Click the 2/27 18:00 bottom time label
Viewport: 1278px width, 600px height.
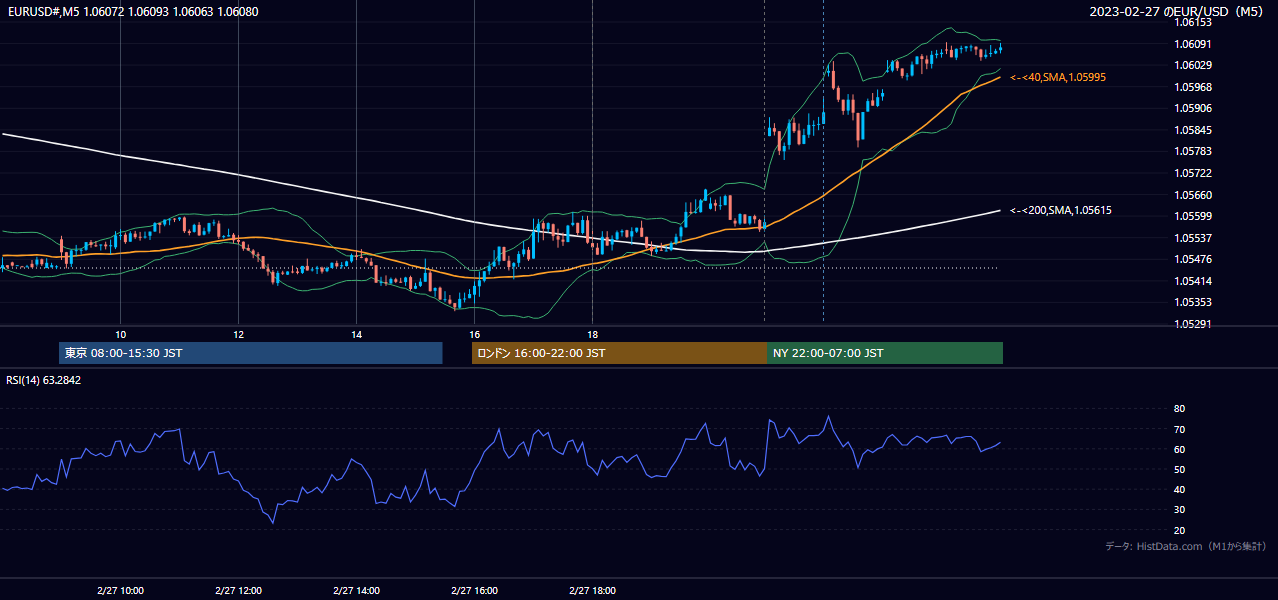(592, 590)
